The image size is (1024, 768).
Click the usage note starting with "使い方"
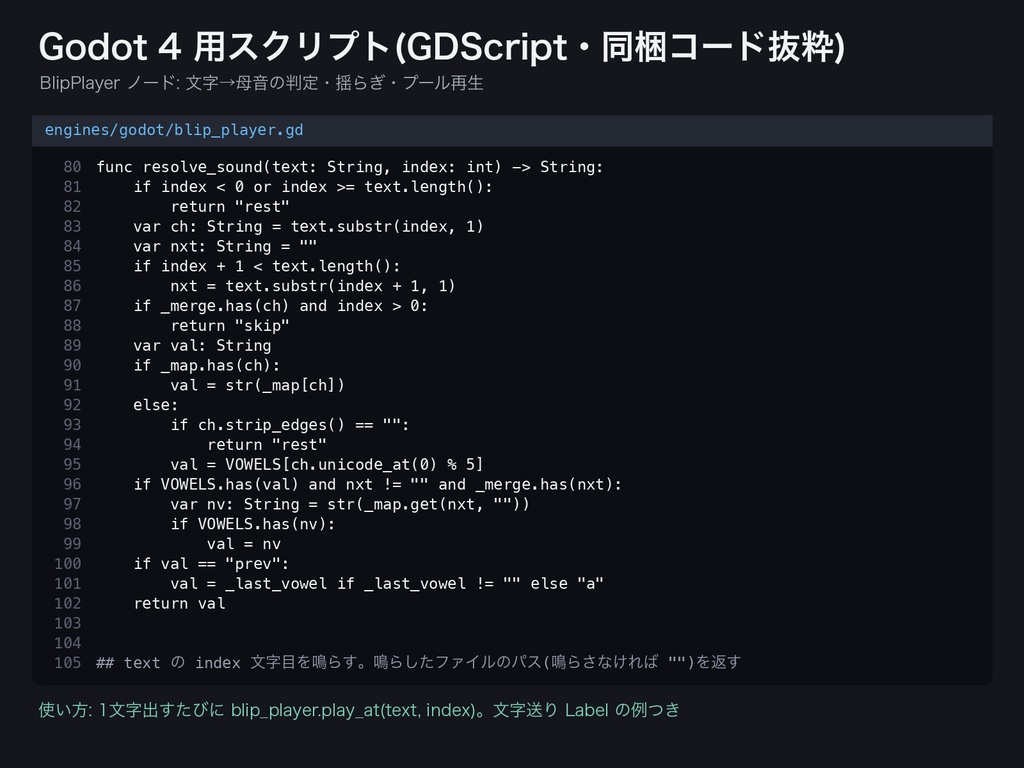coord(359,710)
